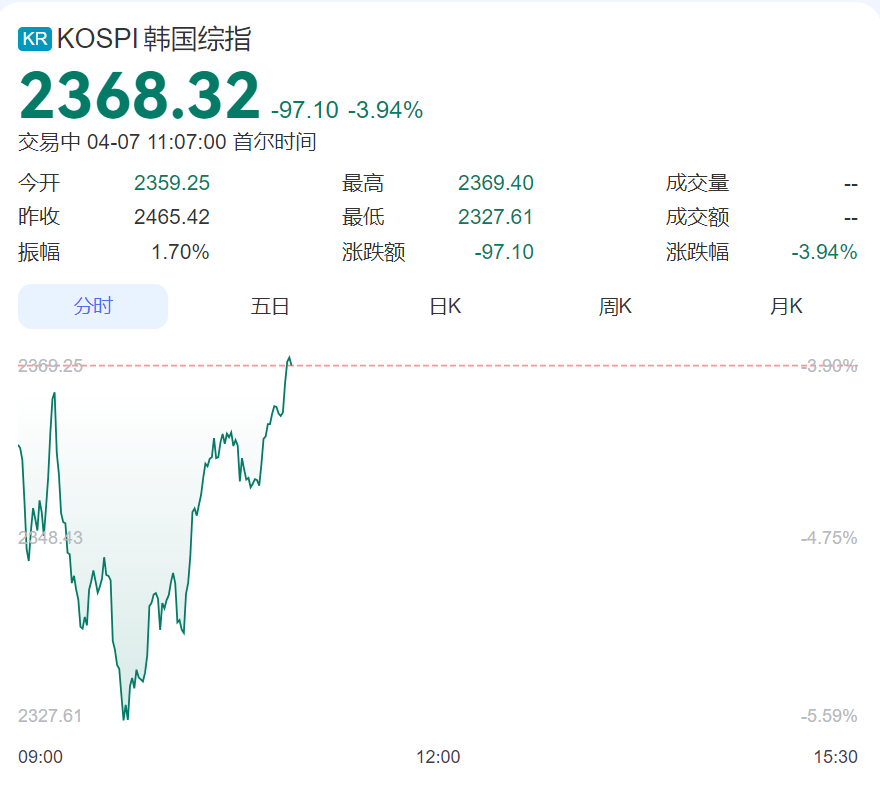880x787 pixels.
Task: Select the 分时 intraday chart tab
Action: pos(93,306)
